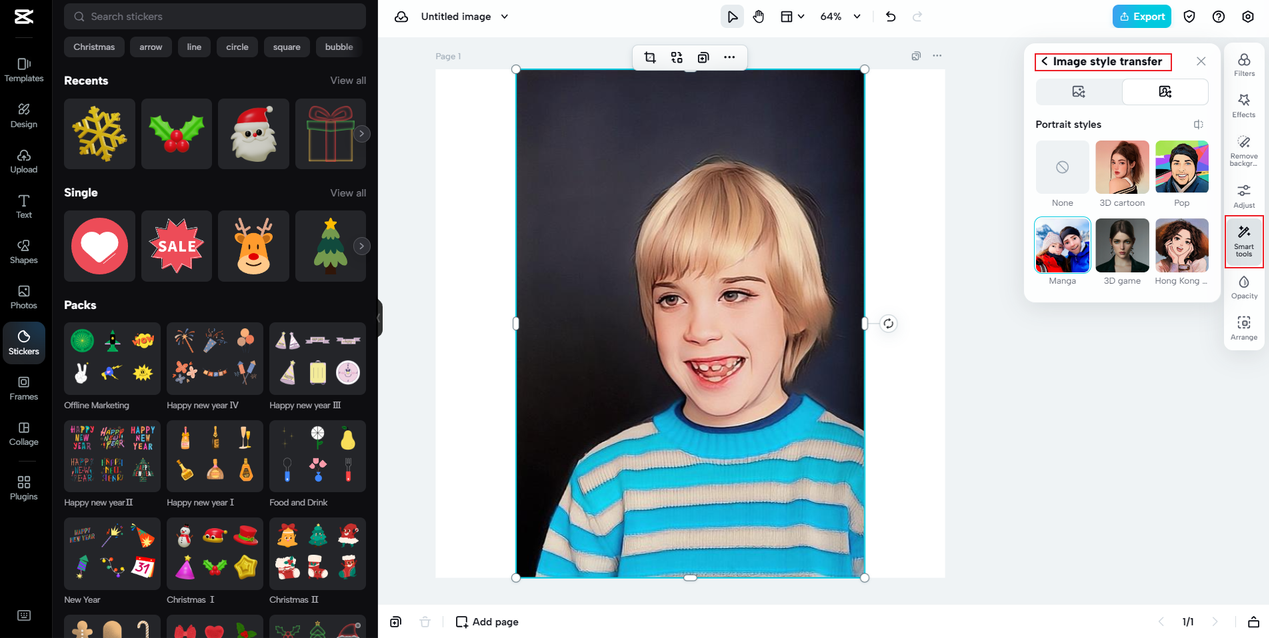Open the Upload sidebar panel

click(x=24, y=161)
